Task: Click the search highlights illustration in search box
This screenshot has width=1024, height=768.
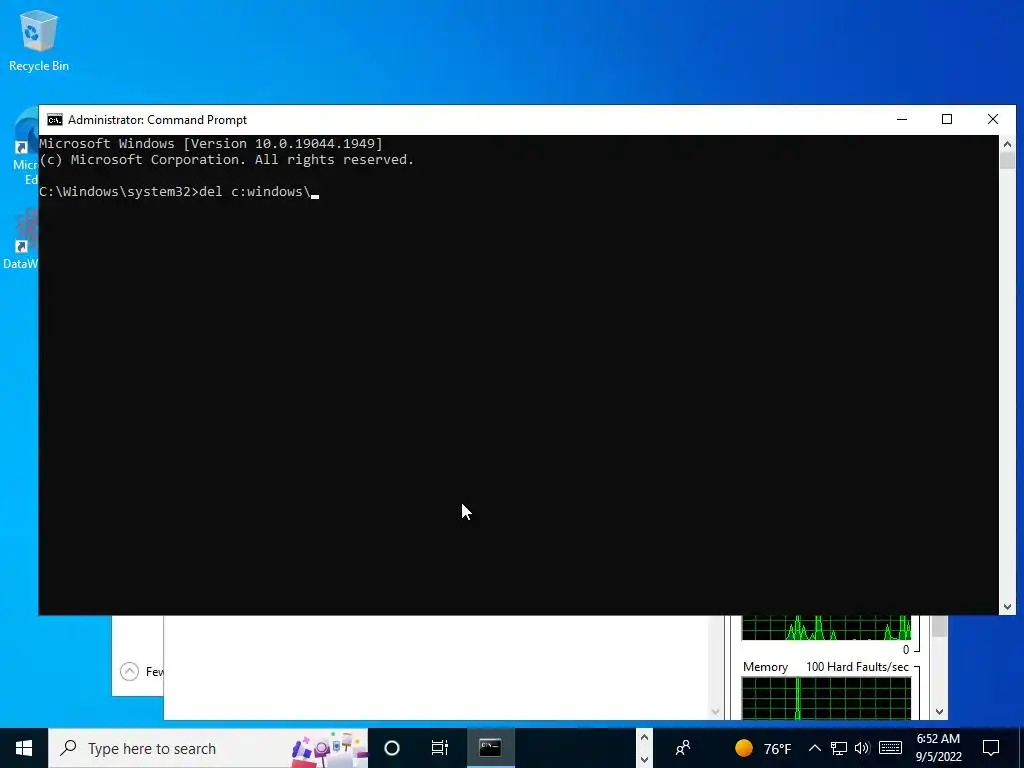Action: click(x=330, y=748)
